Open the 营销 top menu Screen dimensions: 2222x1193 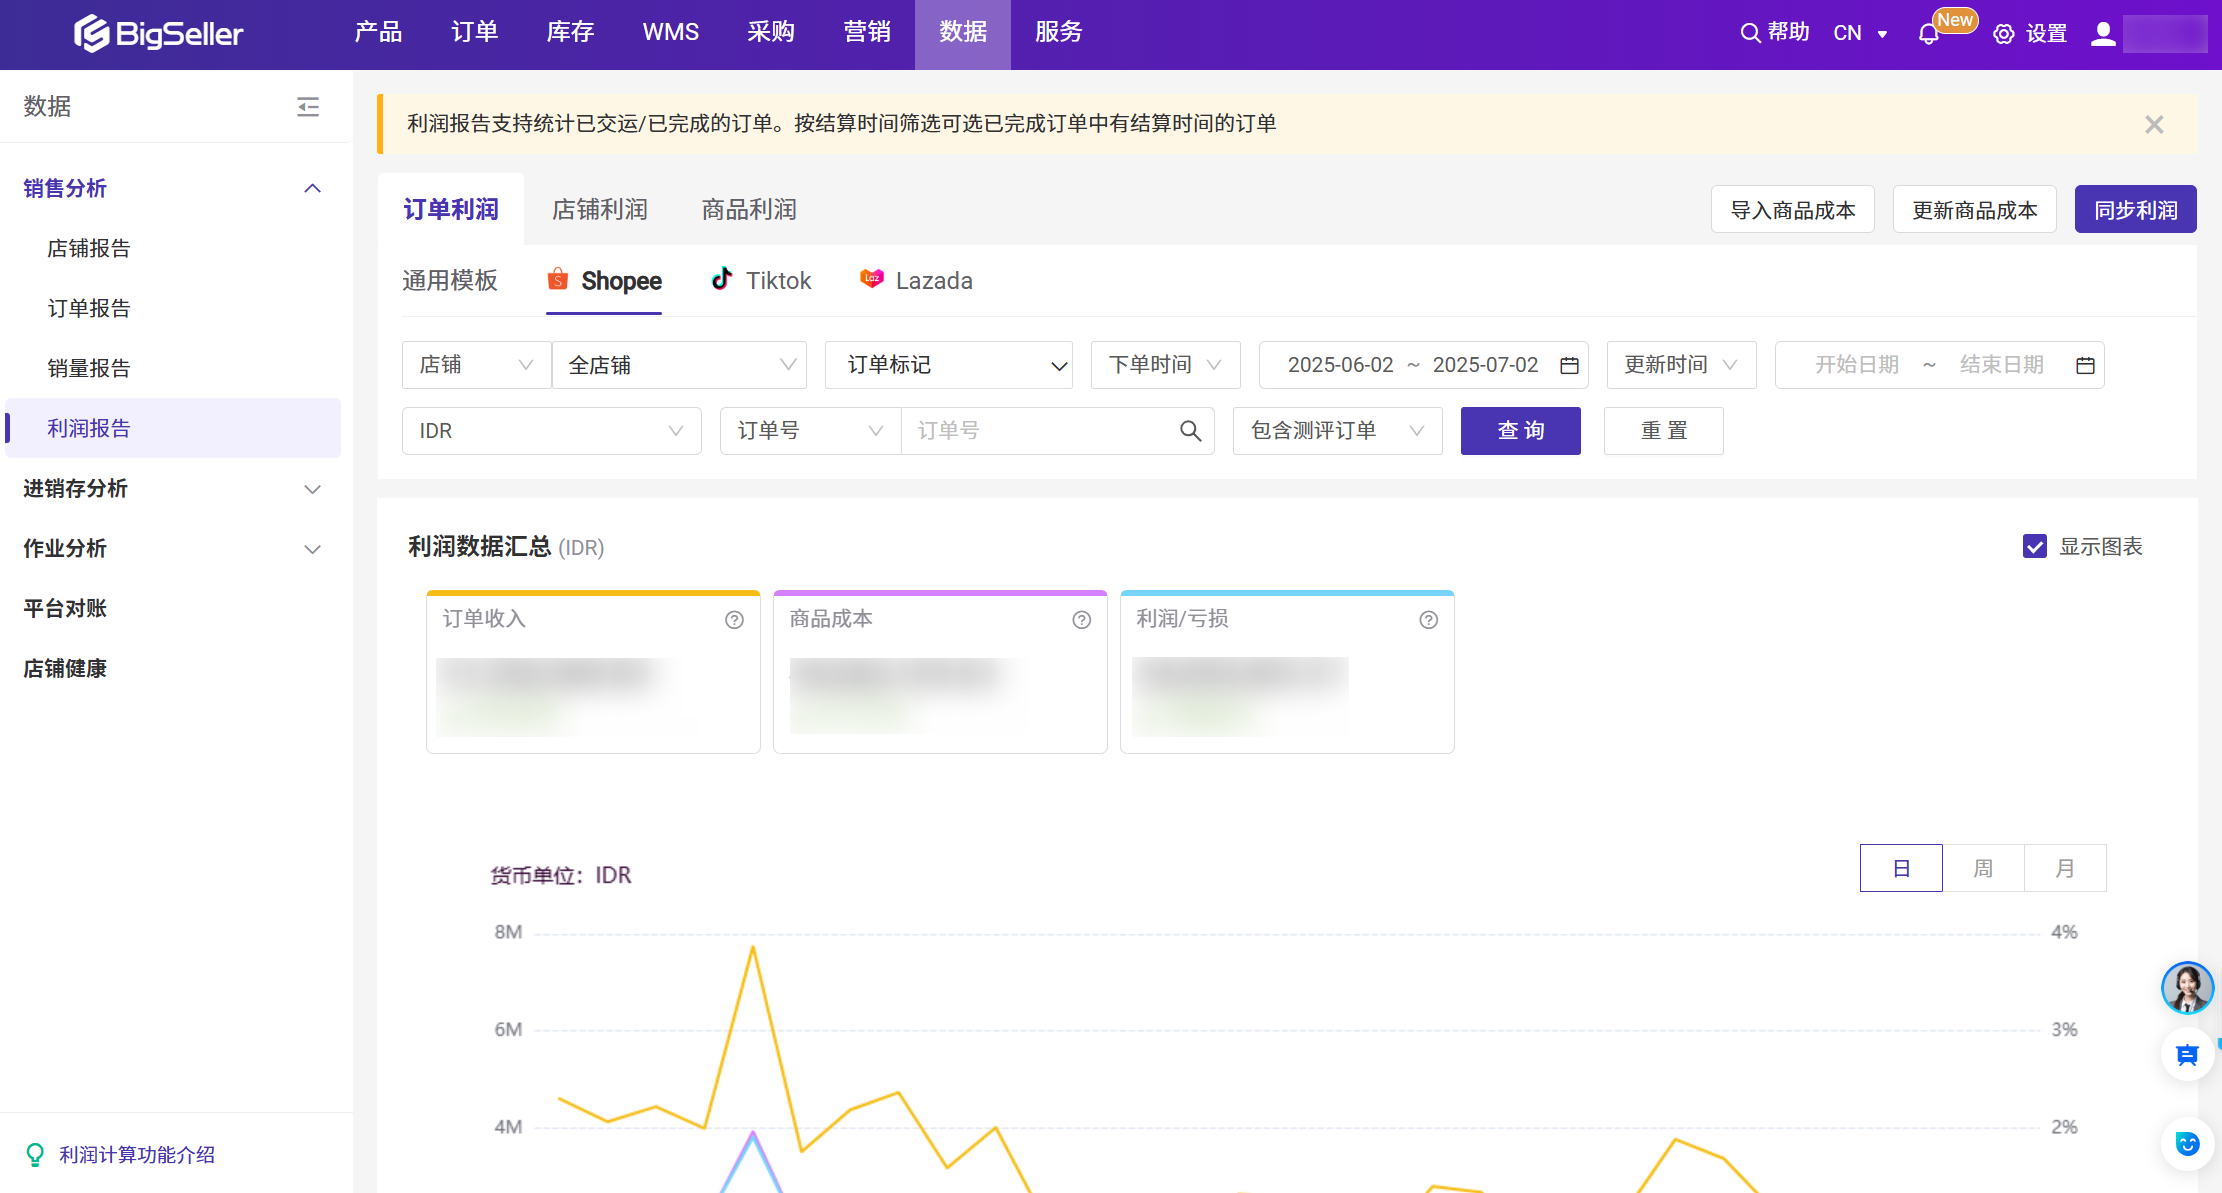(x=867, y=33)
